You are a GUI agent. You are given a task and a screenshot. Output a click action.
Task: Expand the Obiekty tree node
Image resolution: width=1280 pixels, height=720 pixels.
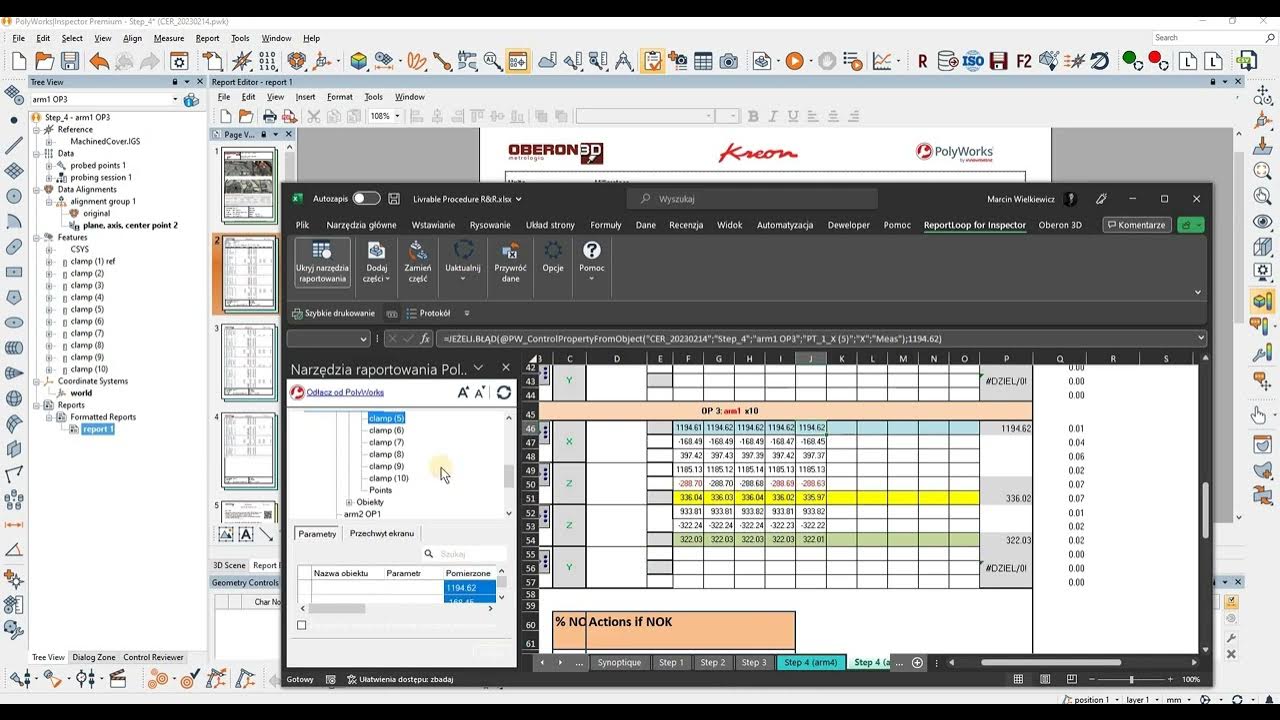pyautogui.click(x=349, y=502)
